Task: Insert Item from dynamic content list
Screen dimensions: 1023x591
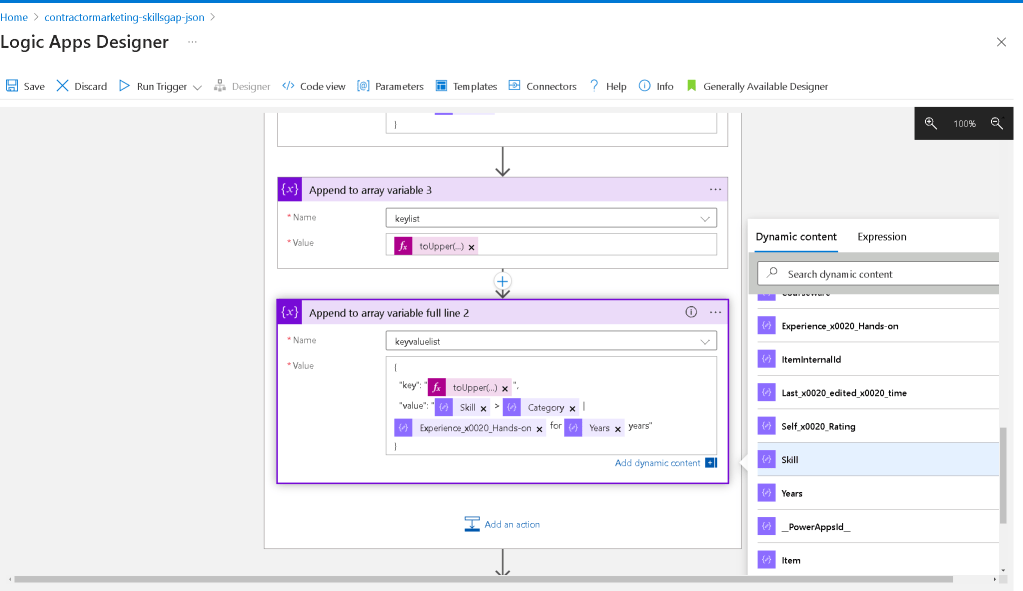Action: pyautogui.click(x=878, y=560)
